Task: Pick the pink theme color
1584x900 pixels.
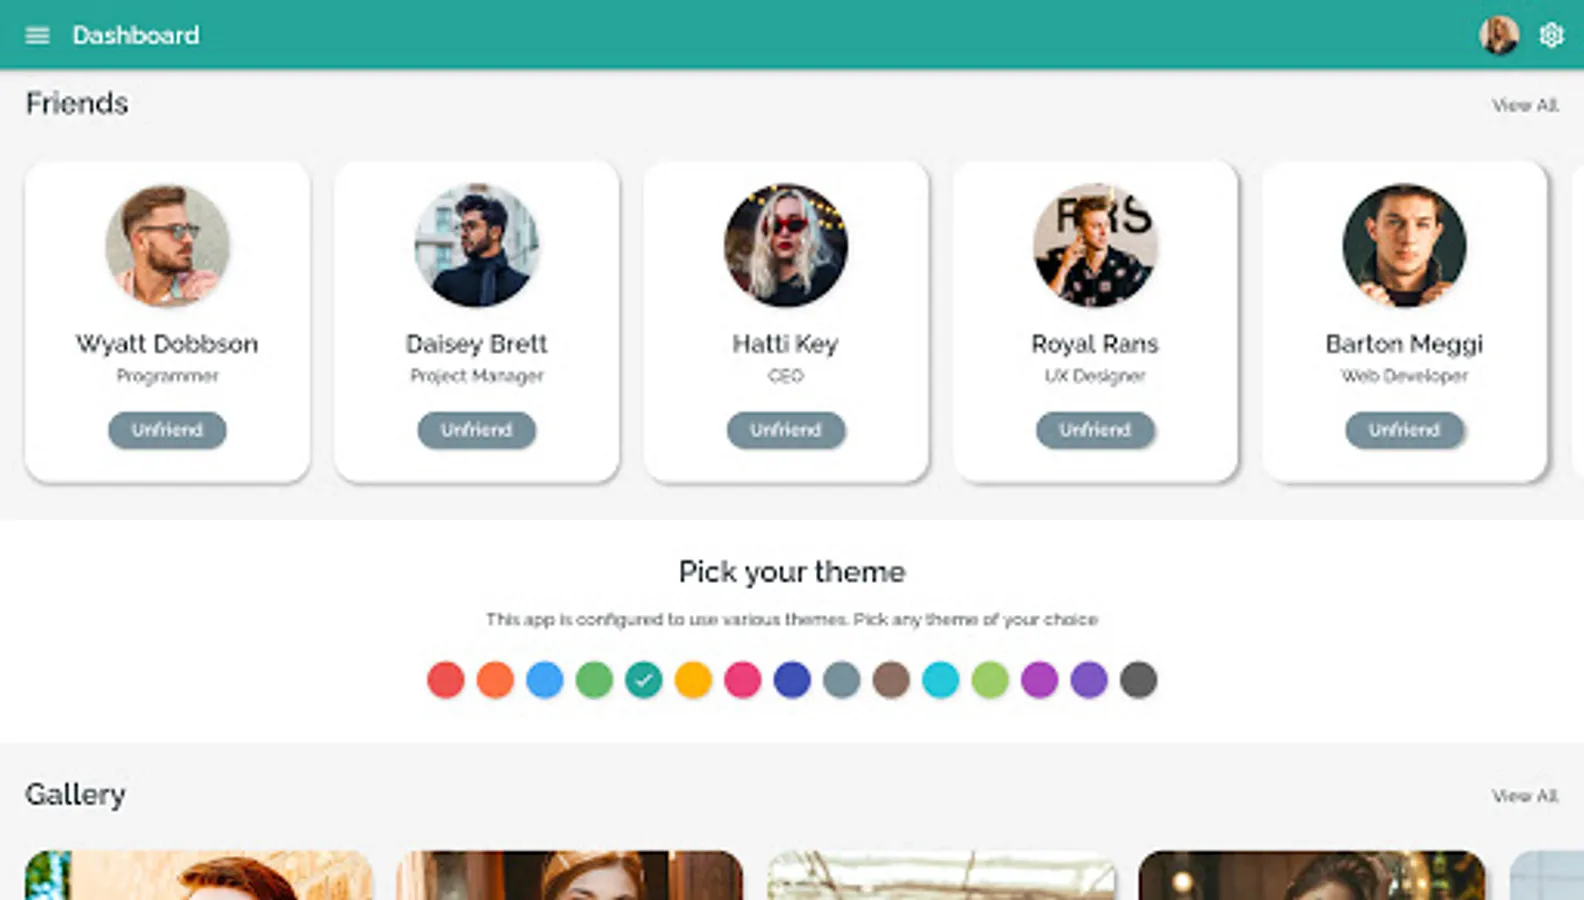Action: coord(743,680)
